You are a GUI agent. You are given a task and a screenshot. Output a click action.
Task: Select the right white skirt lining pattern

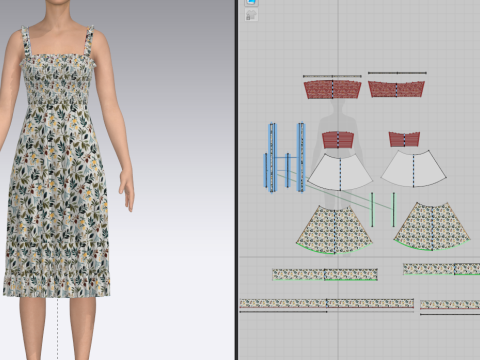[x=413, y=168]
